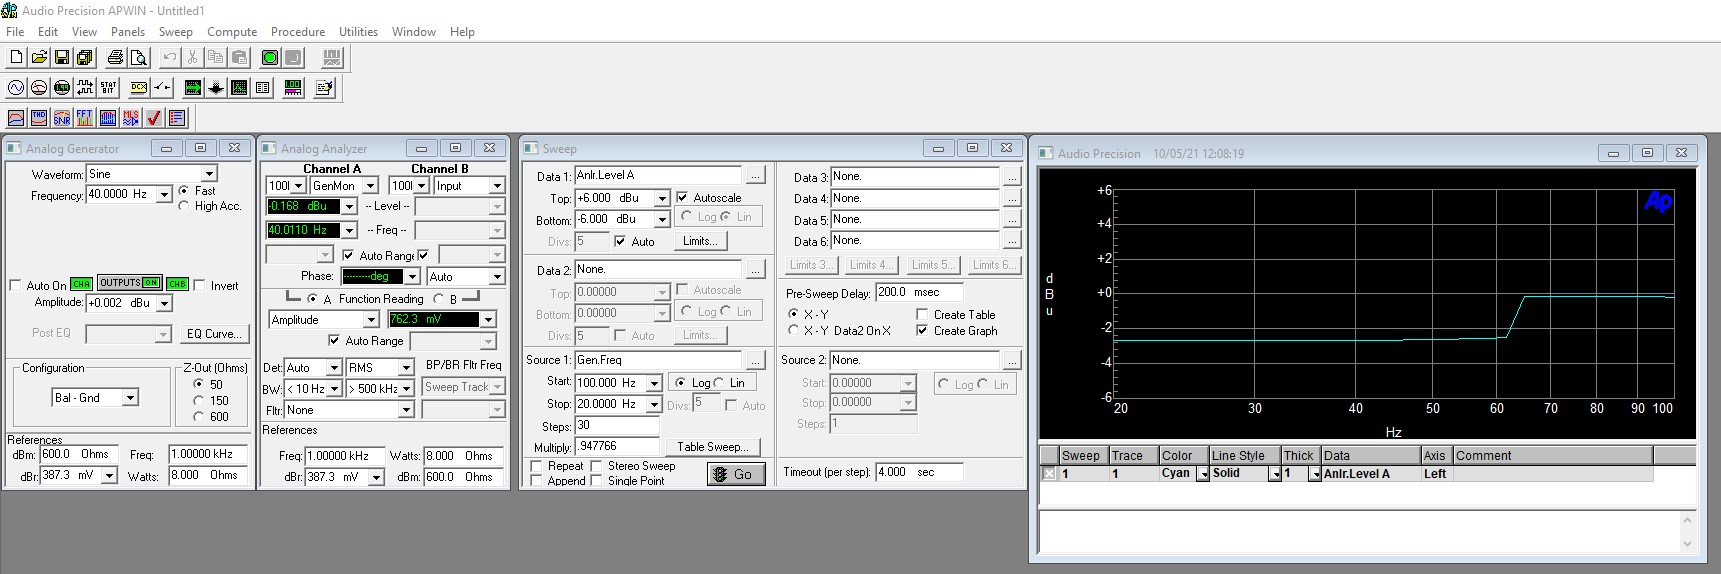Screen dimensions: 1721x574
Task: Click the OUTPUTS ON button
Action: (130, 283)
